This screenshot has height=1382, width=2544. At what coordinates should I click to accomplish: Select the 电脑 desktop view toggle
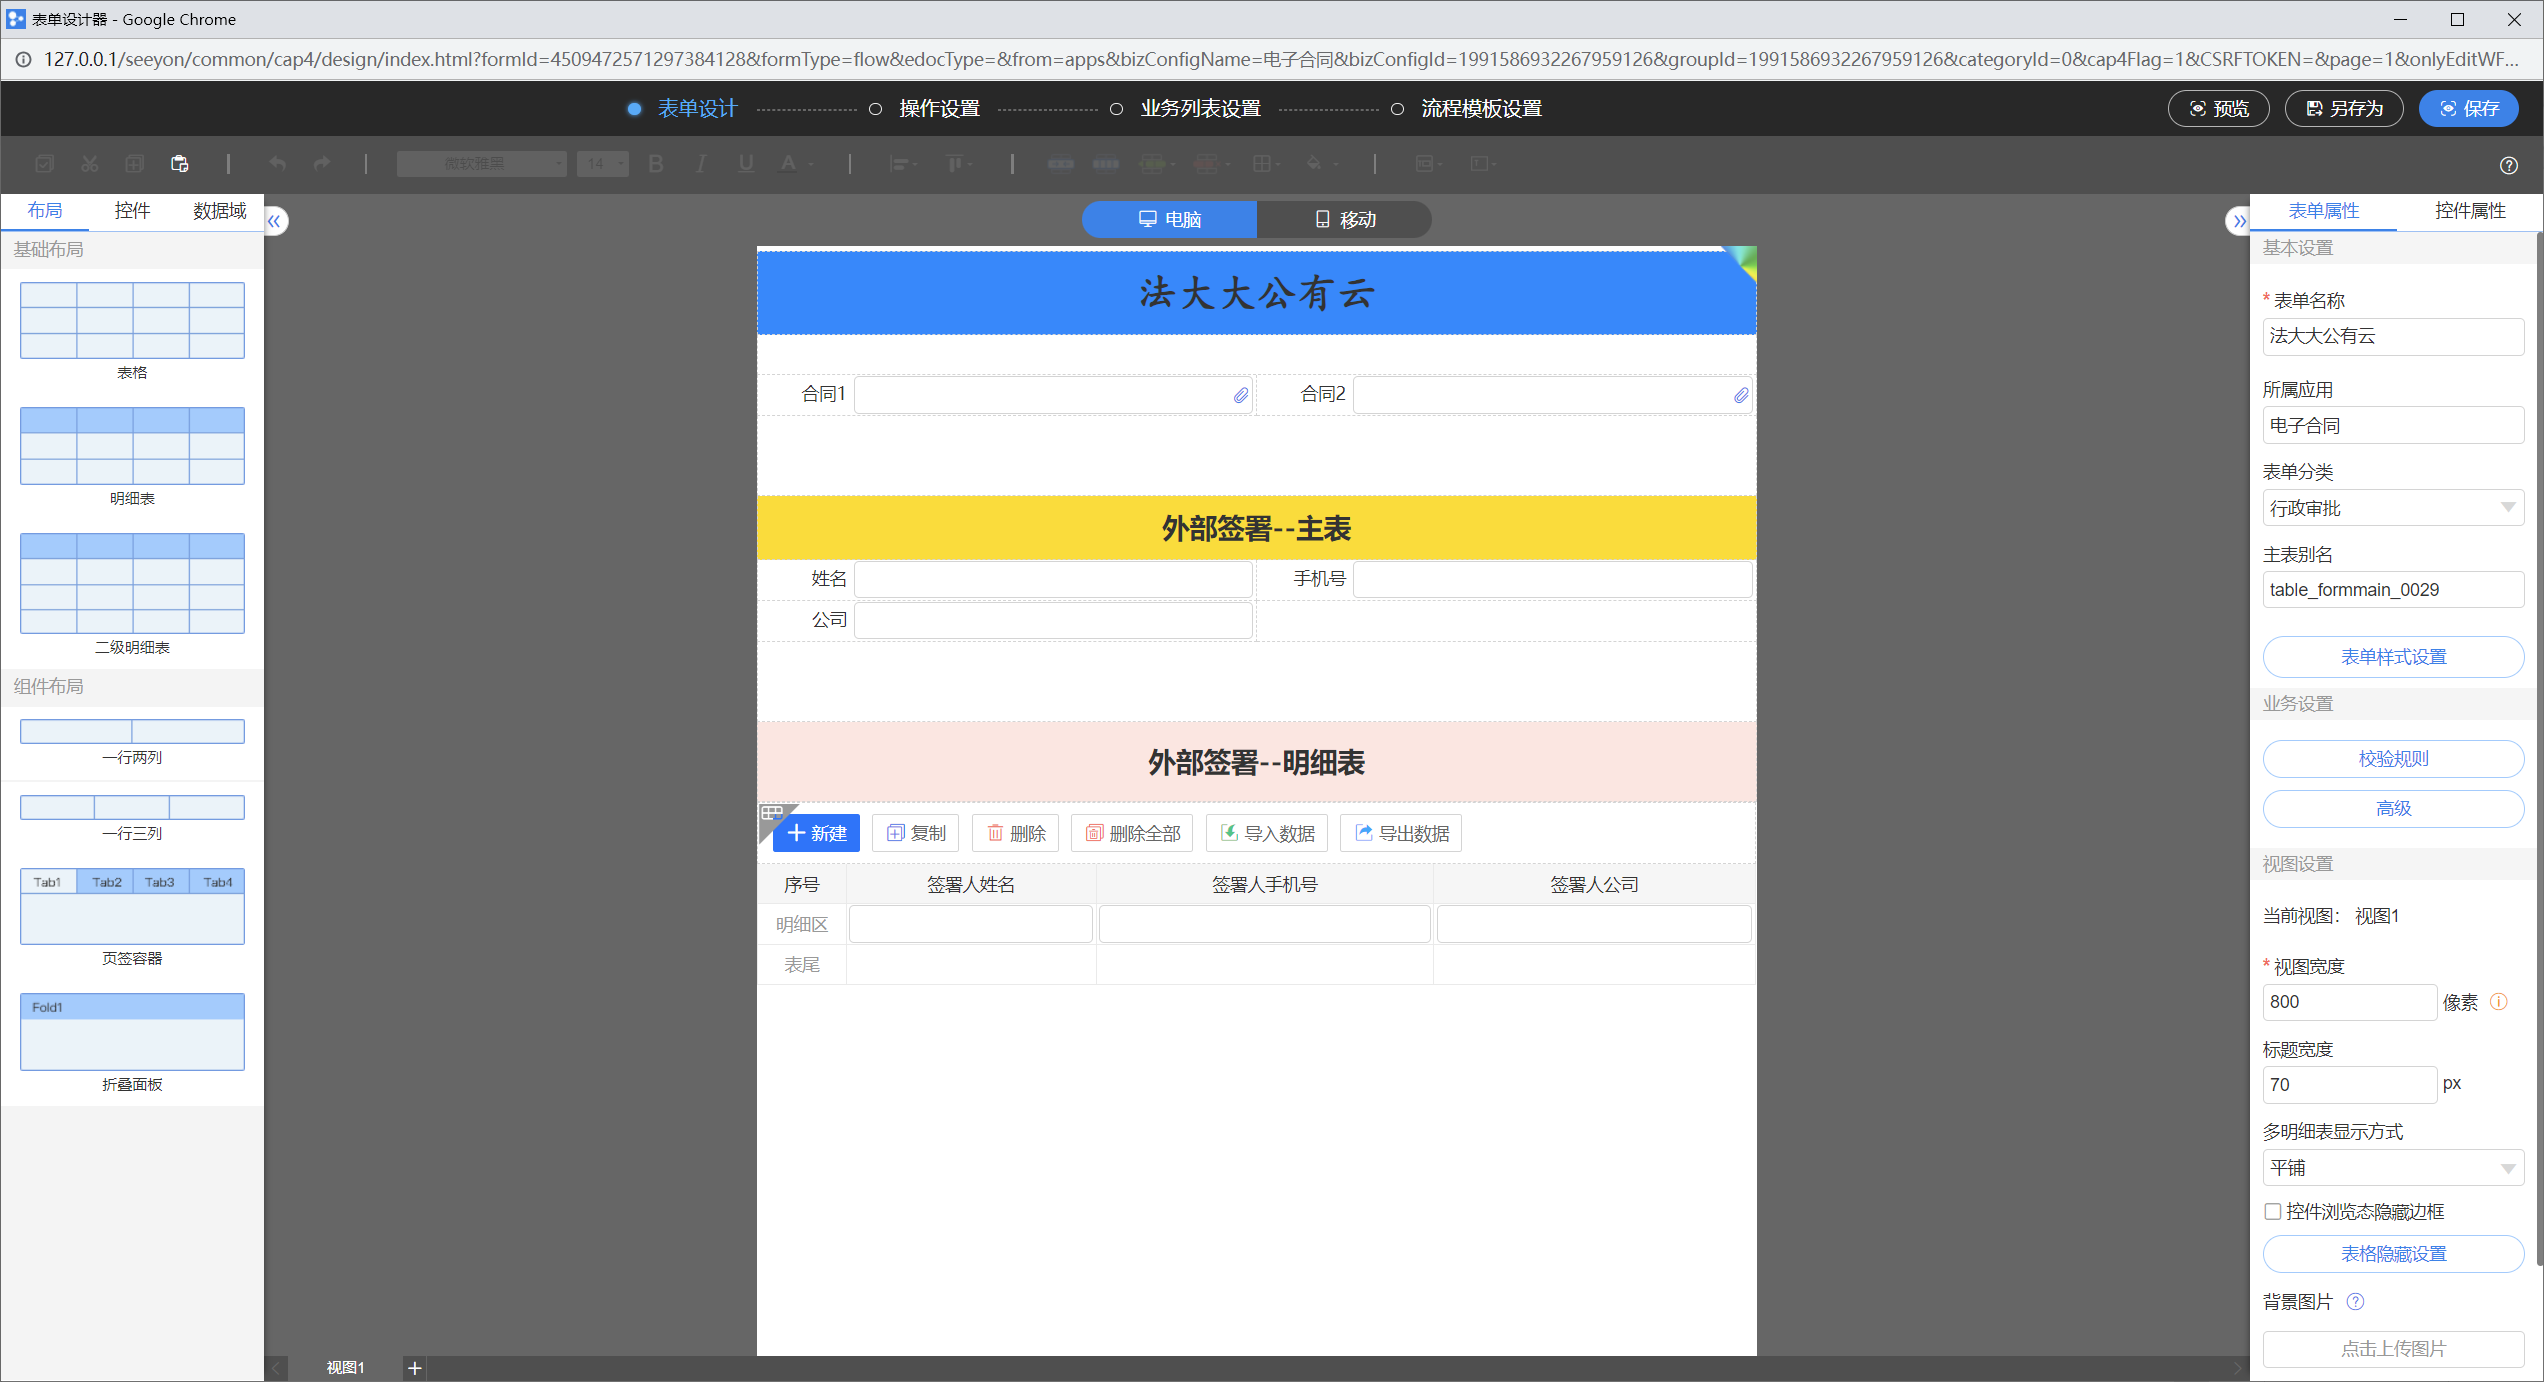(x=1169, y=219)
